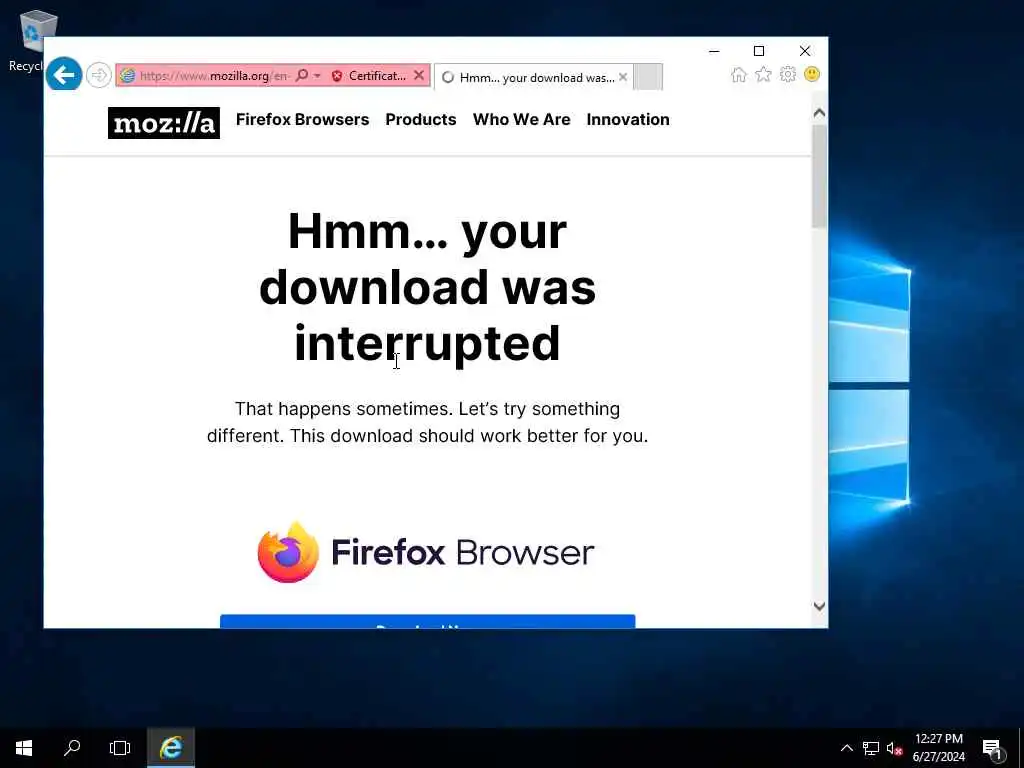Click the greyed-out Forward arrow button
The width and height of the screenshot is (1024, 768).
(99, 75)
